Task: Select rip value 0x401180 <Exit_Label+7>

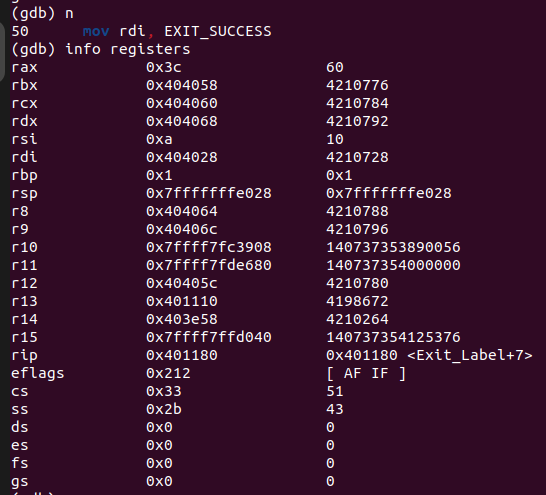Action: pos(429,355)
